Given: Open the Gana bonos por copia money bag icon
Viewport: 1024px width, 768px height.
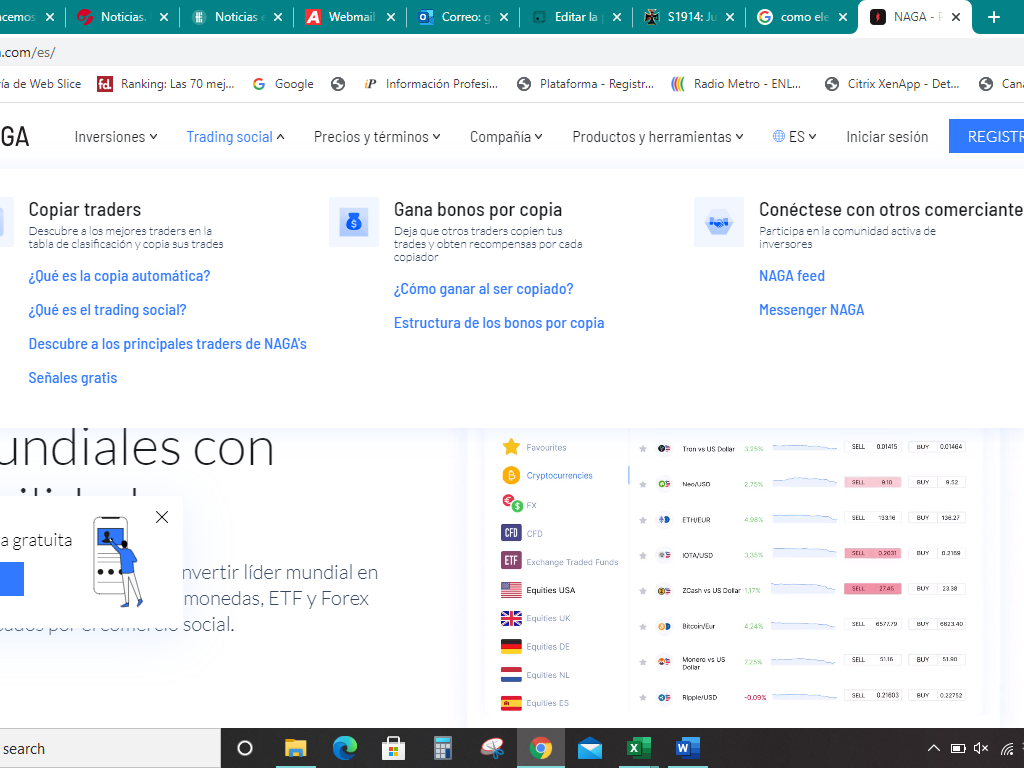Looking at the screenshot, I should click(353, 222).
